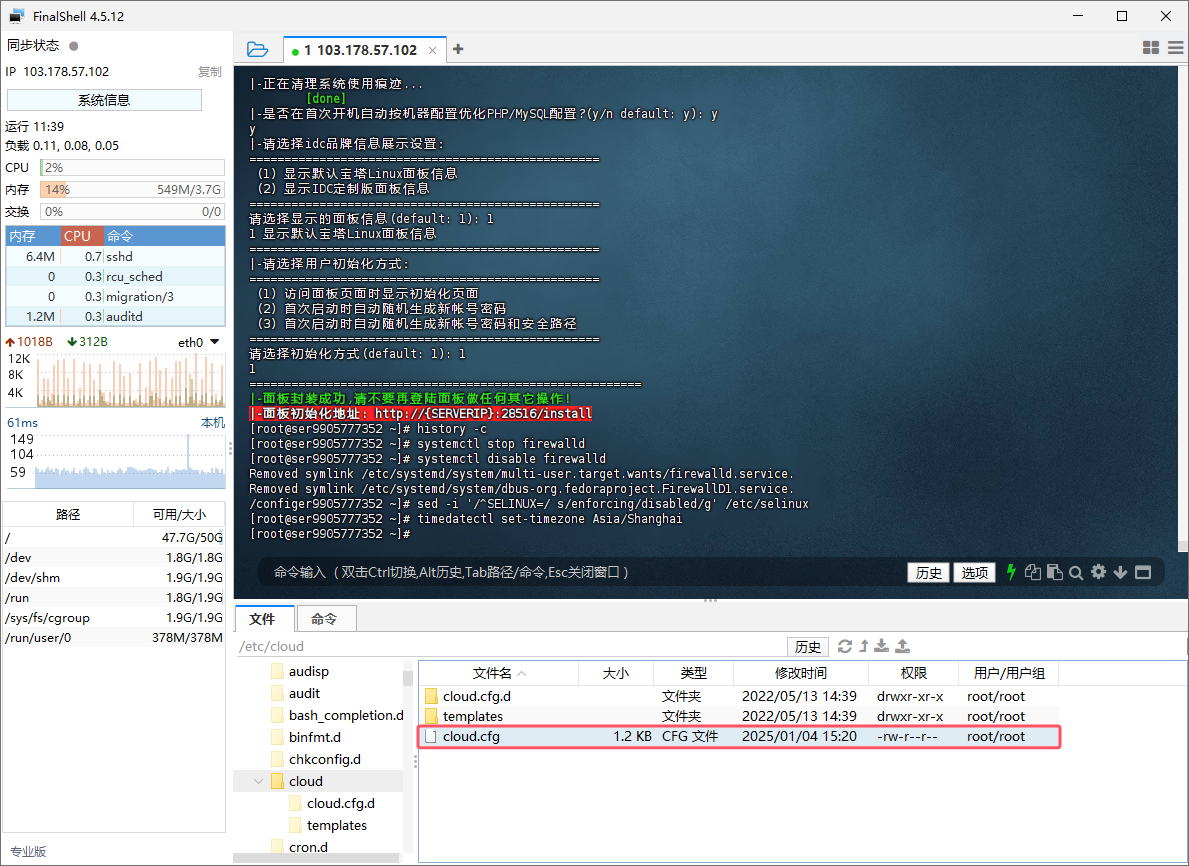Refresh the file list in file panel
The height and width of the screenshot is (866, 1189).
pyautogui.click(x=845, y=646)
